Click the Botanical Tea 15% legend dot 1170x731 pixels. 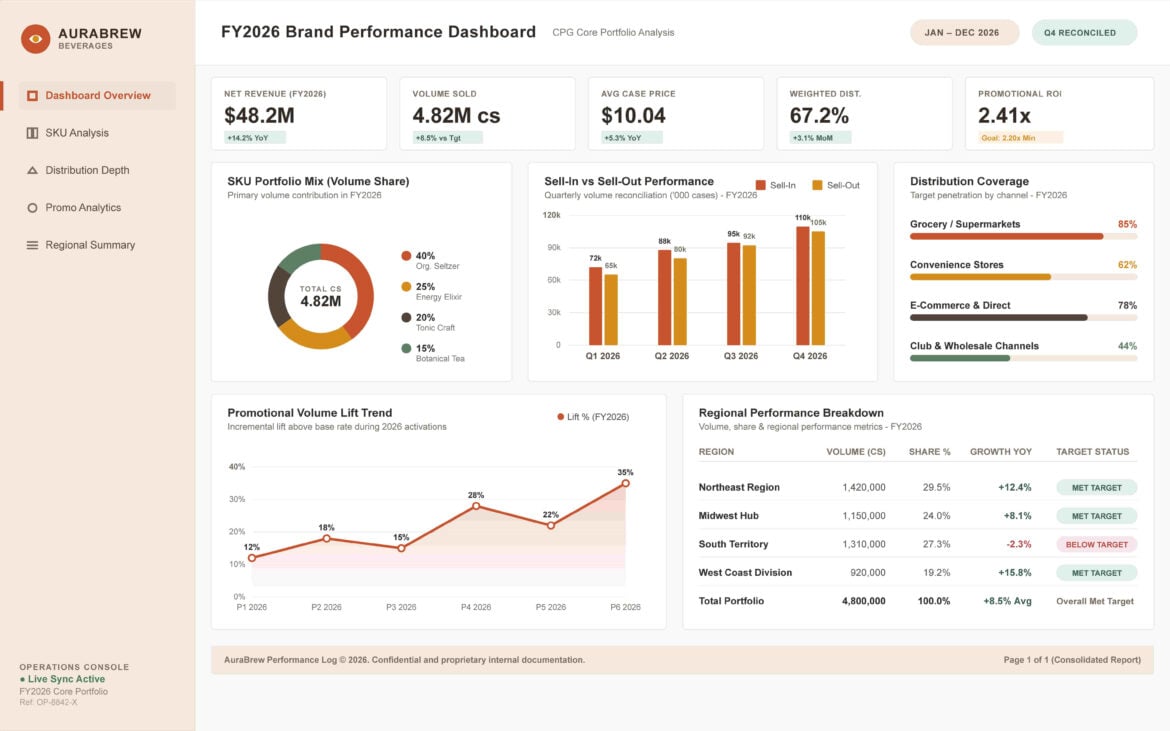[x=406, y=348]
